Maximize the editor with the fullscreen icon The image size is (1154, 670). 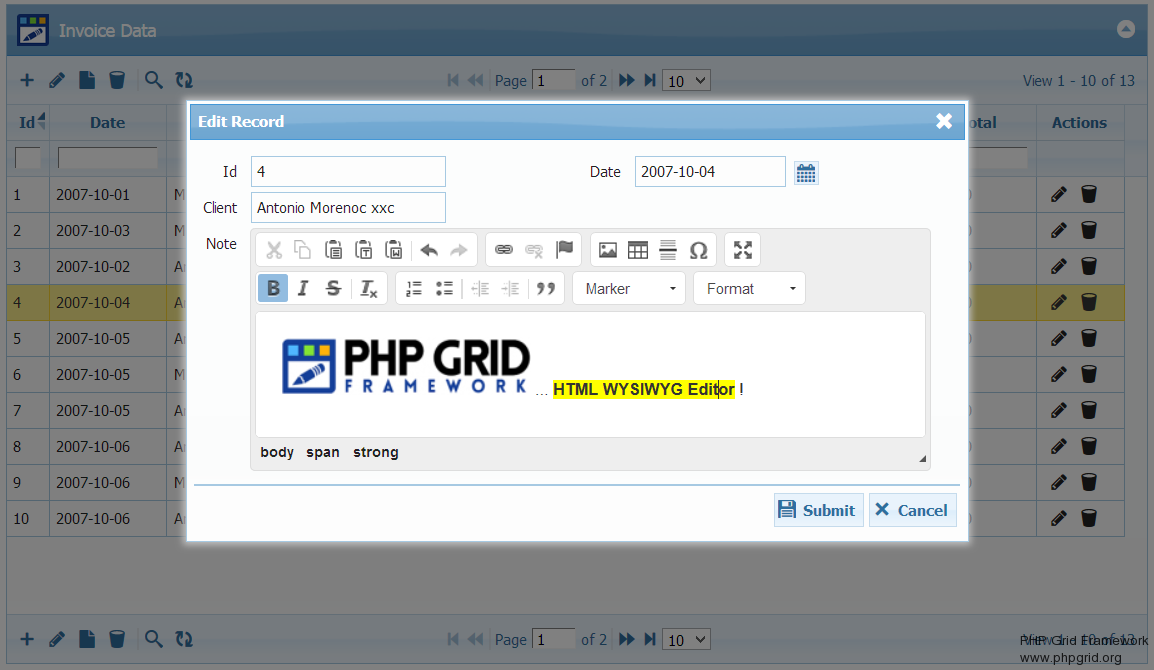pyautogui.click(x=742, y=250)
